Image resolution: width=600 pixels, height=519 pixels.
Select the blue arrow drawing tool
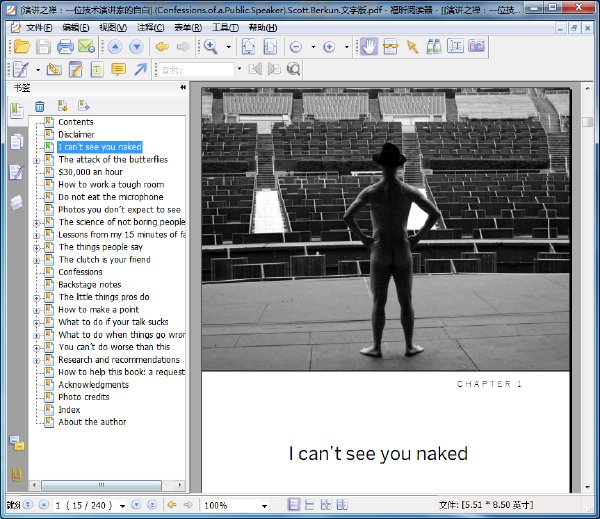pos(140,69)
